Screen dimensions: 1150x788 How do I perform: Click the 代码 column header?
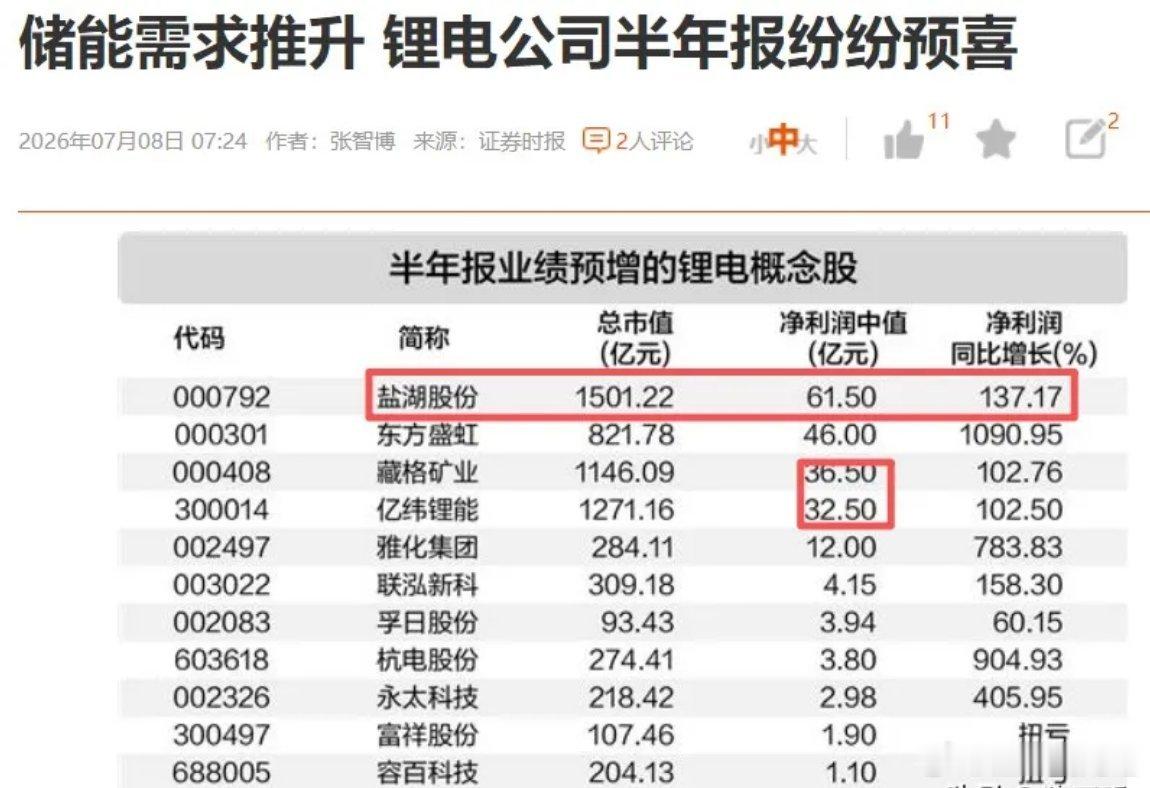[199, 338]
